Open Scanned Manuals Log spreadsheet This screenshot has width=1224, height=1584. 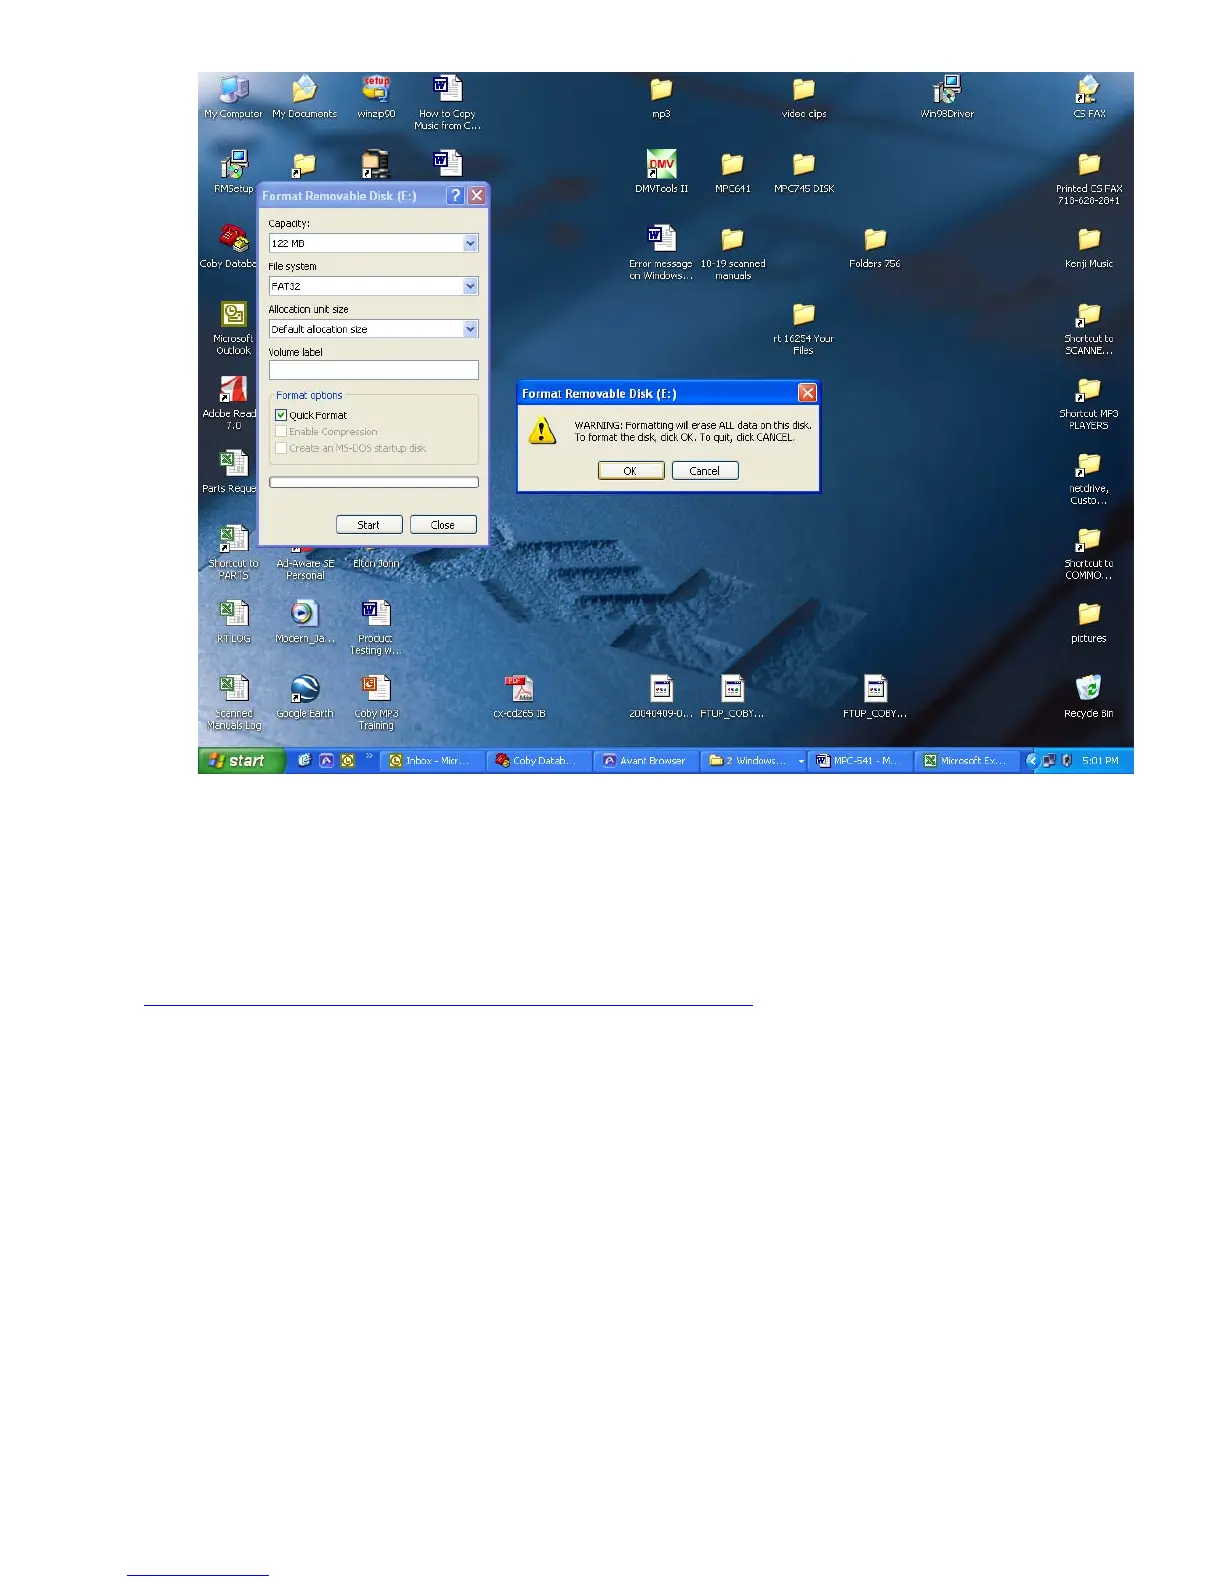click(233, 702)
